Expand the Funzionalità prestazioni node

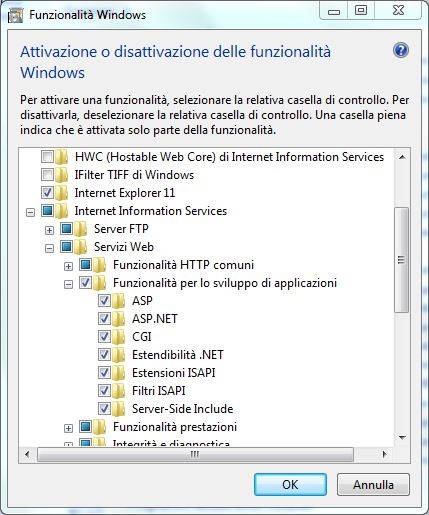click(68, 428)
